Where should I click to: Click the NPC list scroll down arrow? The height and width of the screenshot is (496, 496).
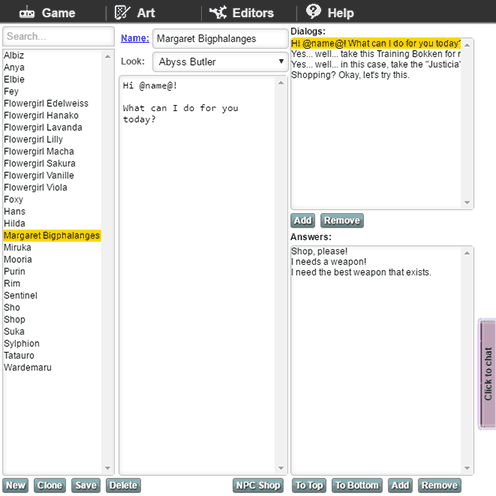point(107,468)
